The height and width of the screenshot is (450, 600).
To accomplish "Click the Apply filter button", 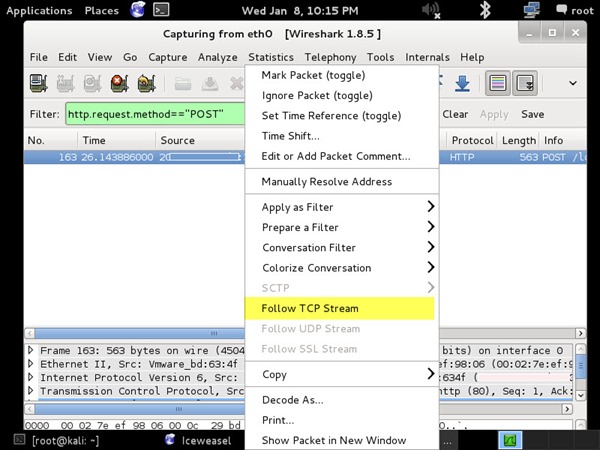I will click(x=494, y=114).
